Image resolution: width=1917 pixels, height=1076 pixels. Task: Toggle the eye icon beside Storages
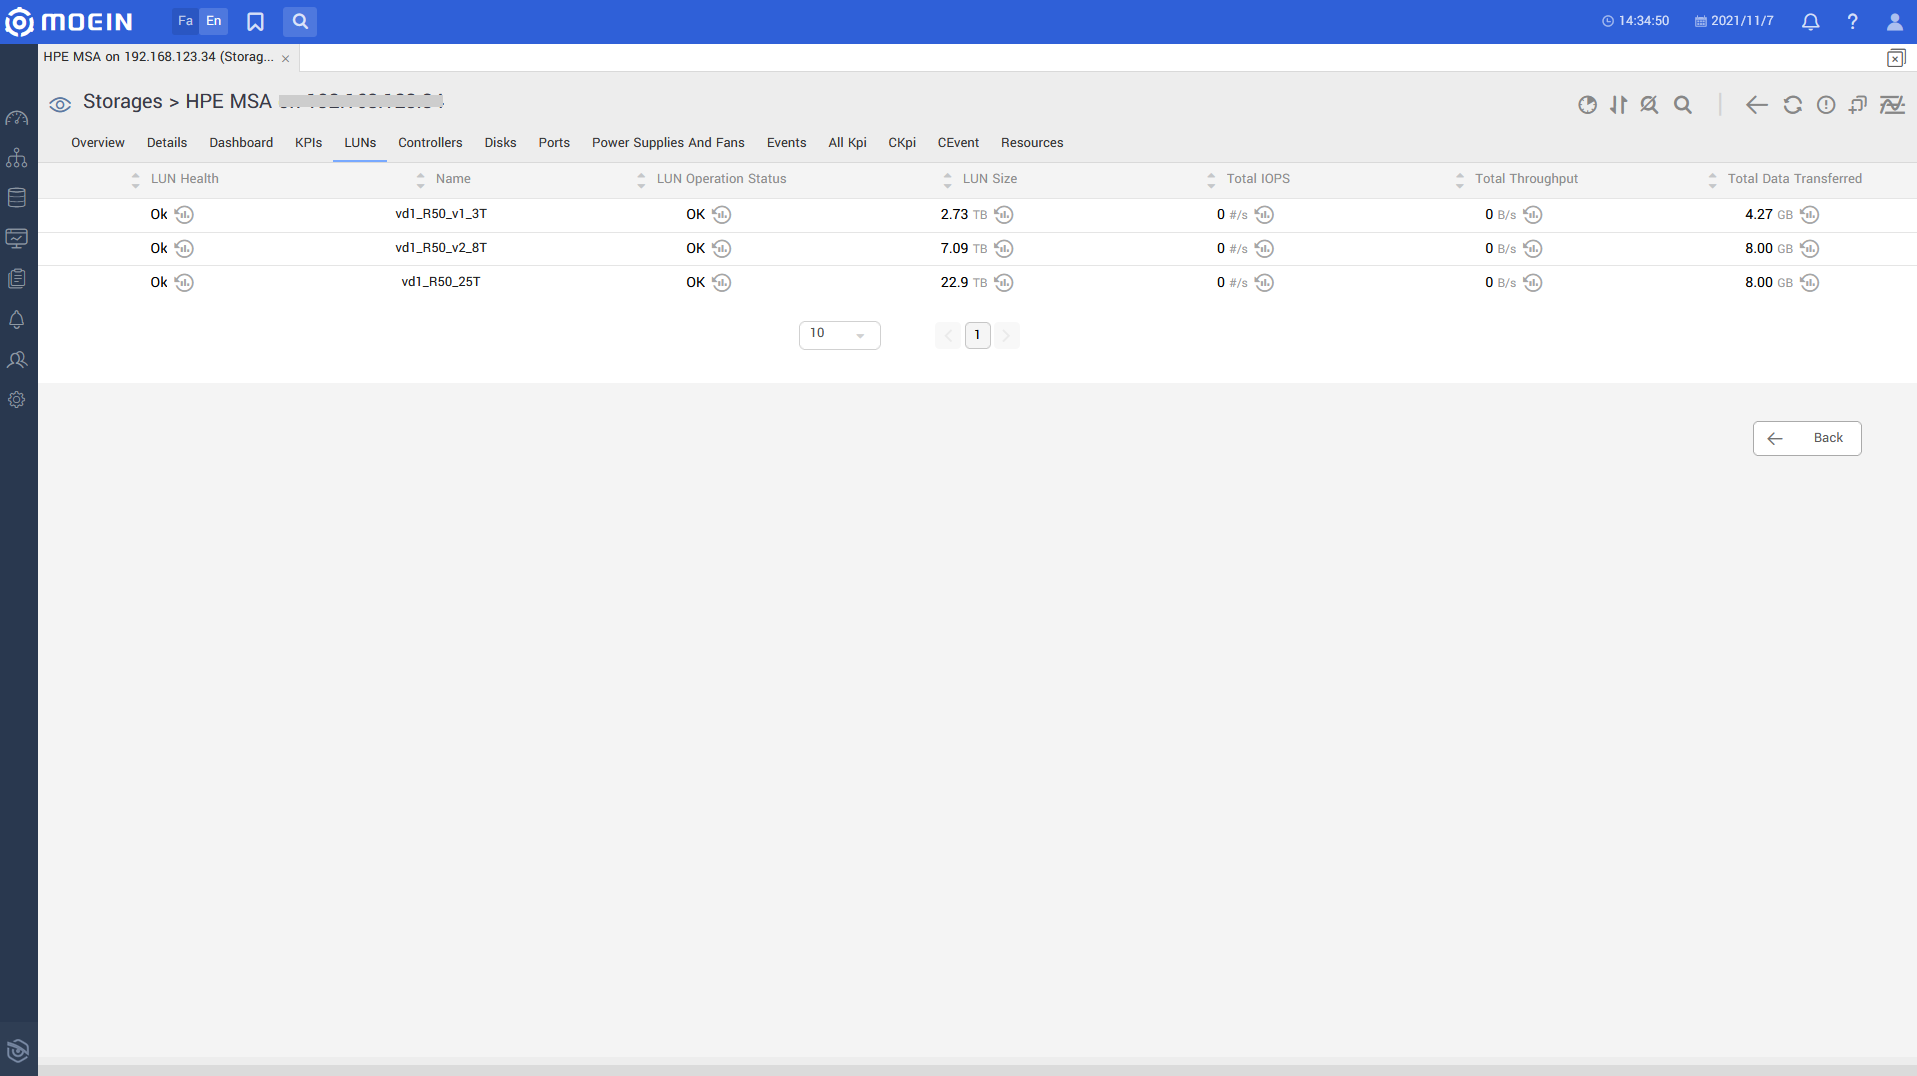tap(60, 104)
